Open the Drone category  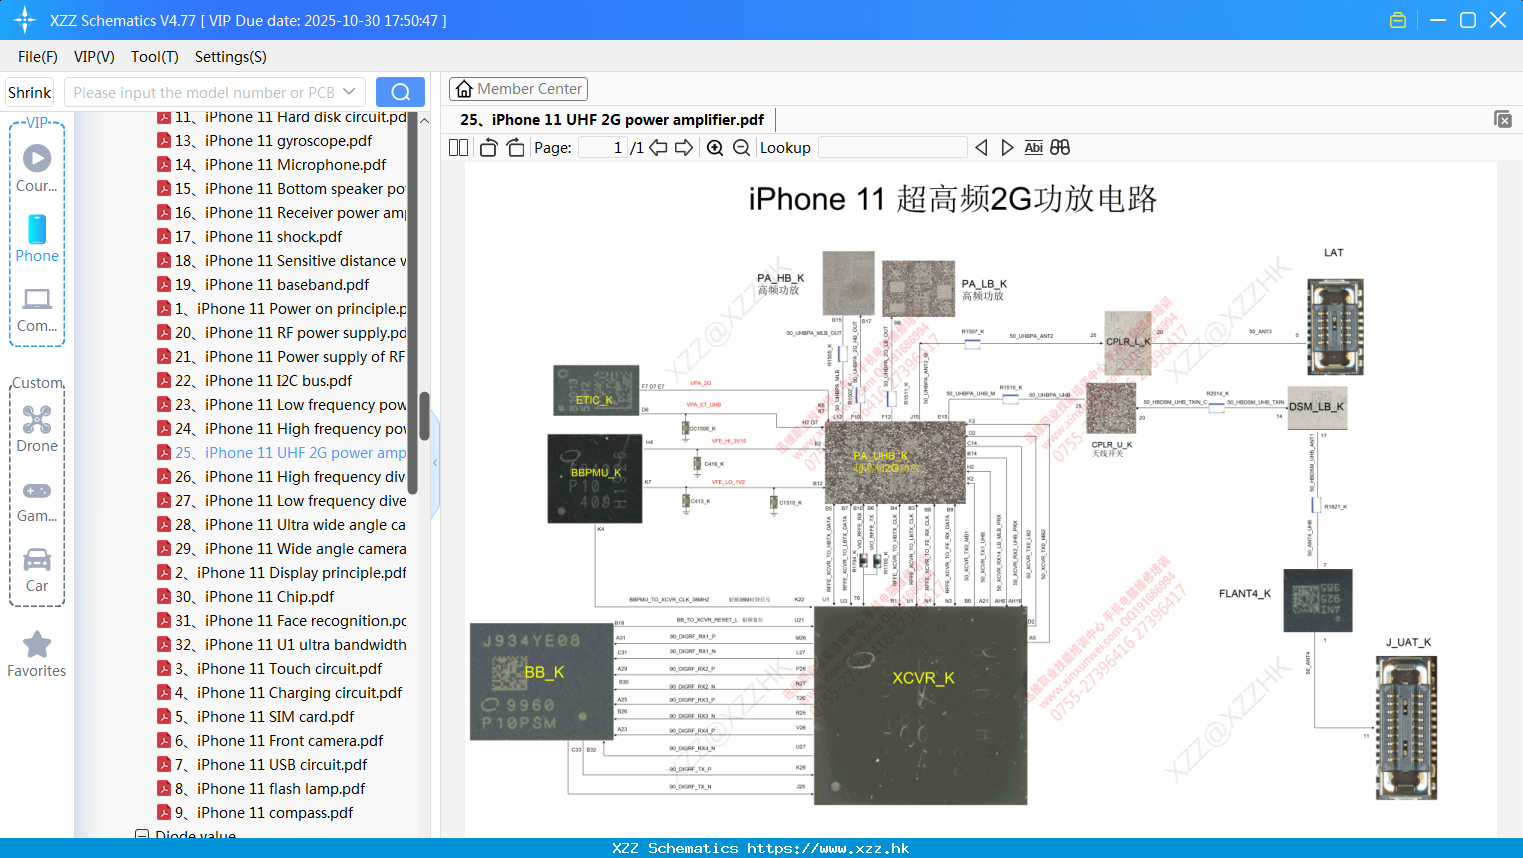37,429
